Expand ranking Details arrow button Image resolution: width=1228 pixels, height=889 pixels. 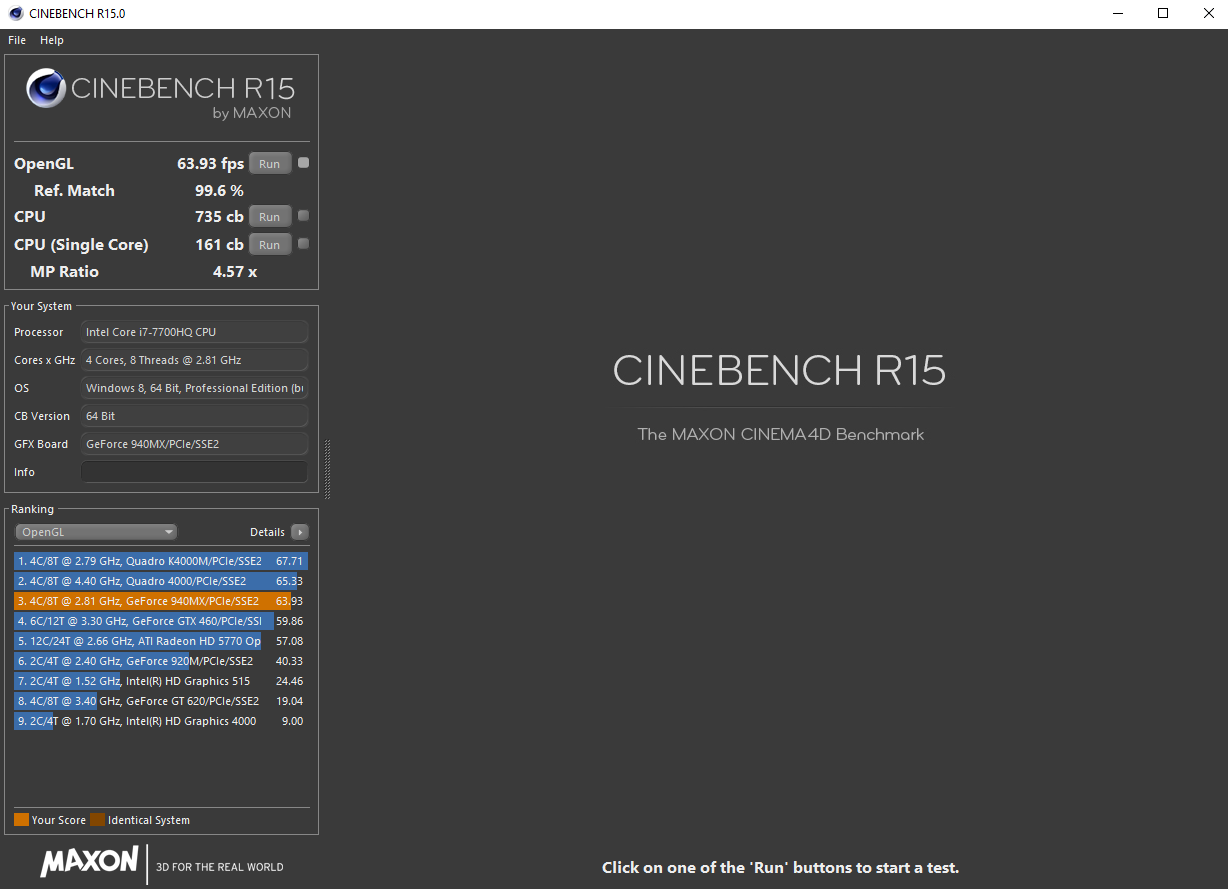pyautogui.click(x=299, y=532)
